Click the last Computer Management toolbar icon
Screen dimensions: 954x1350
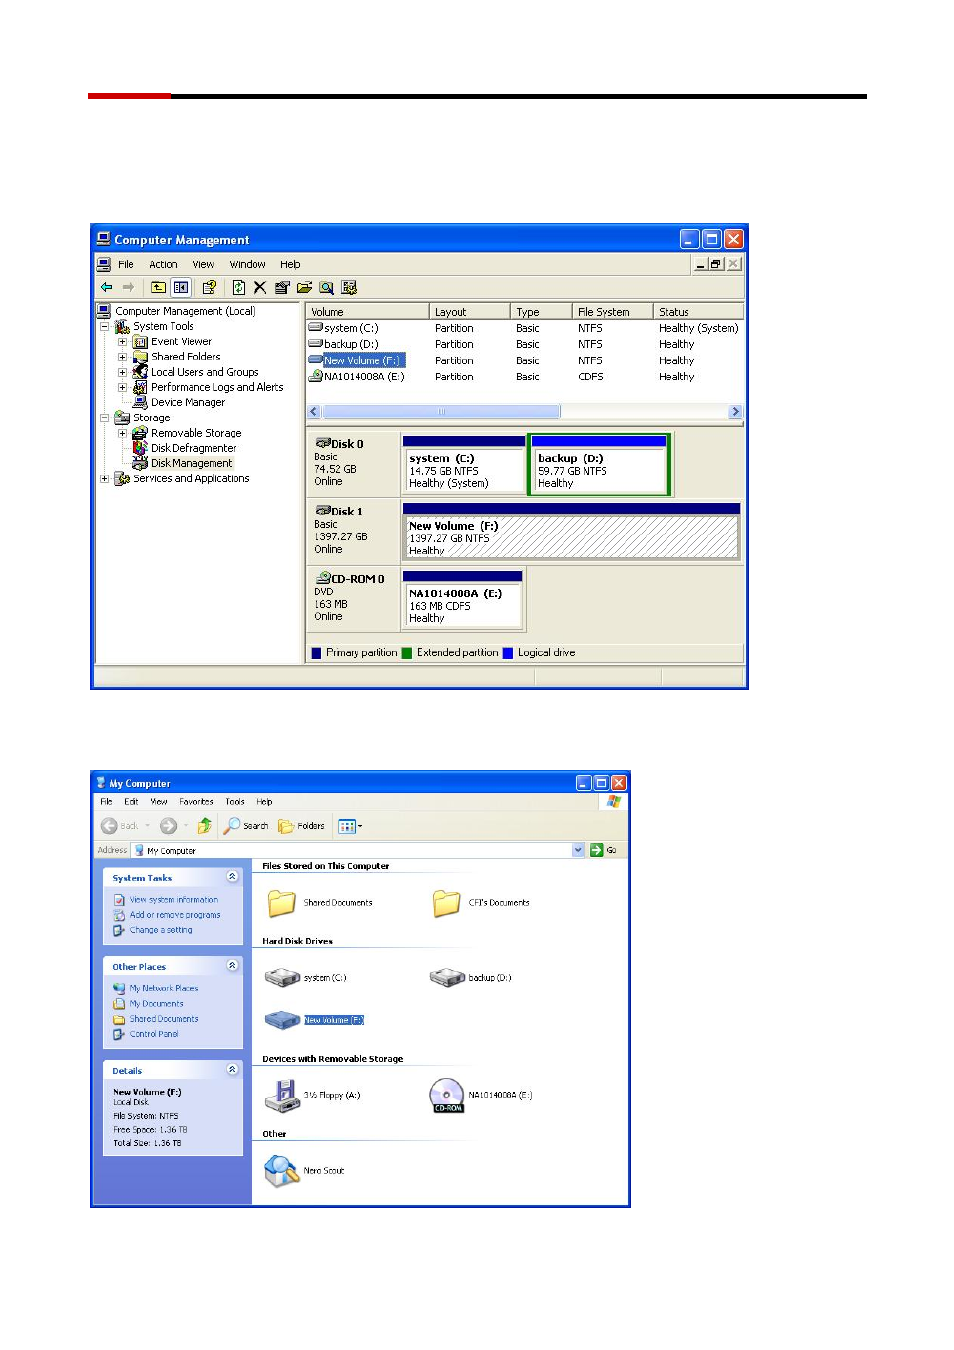[x=349, y=287]
